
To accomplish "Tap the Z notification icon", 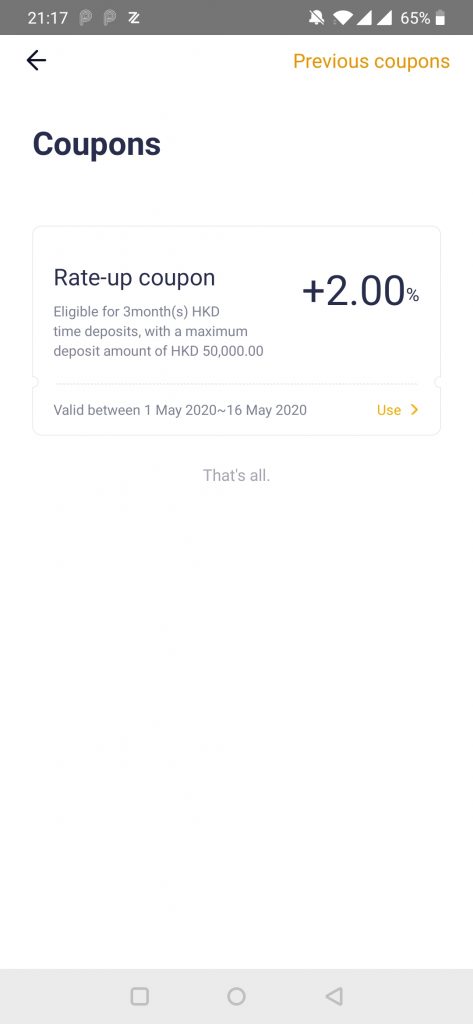I will [x=134, y=18].
